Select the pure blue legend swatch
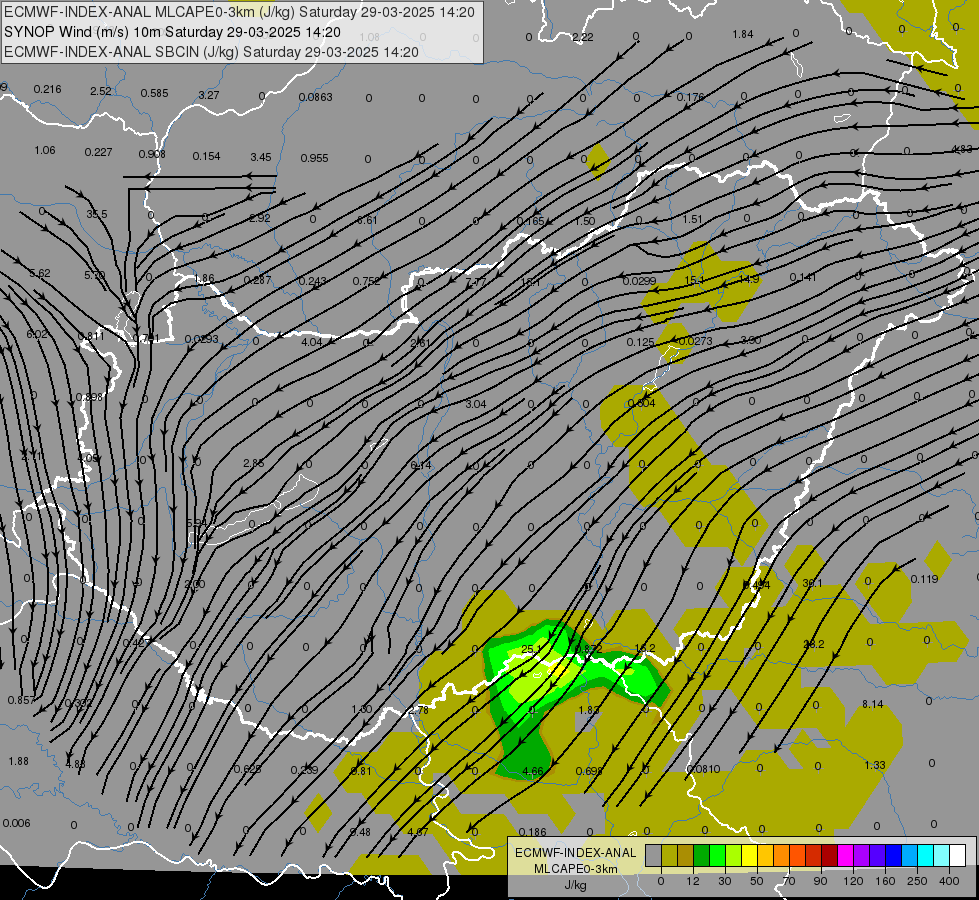 pos(893,855)
